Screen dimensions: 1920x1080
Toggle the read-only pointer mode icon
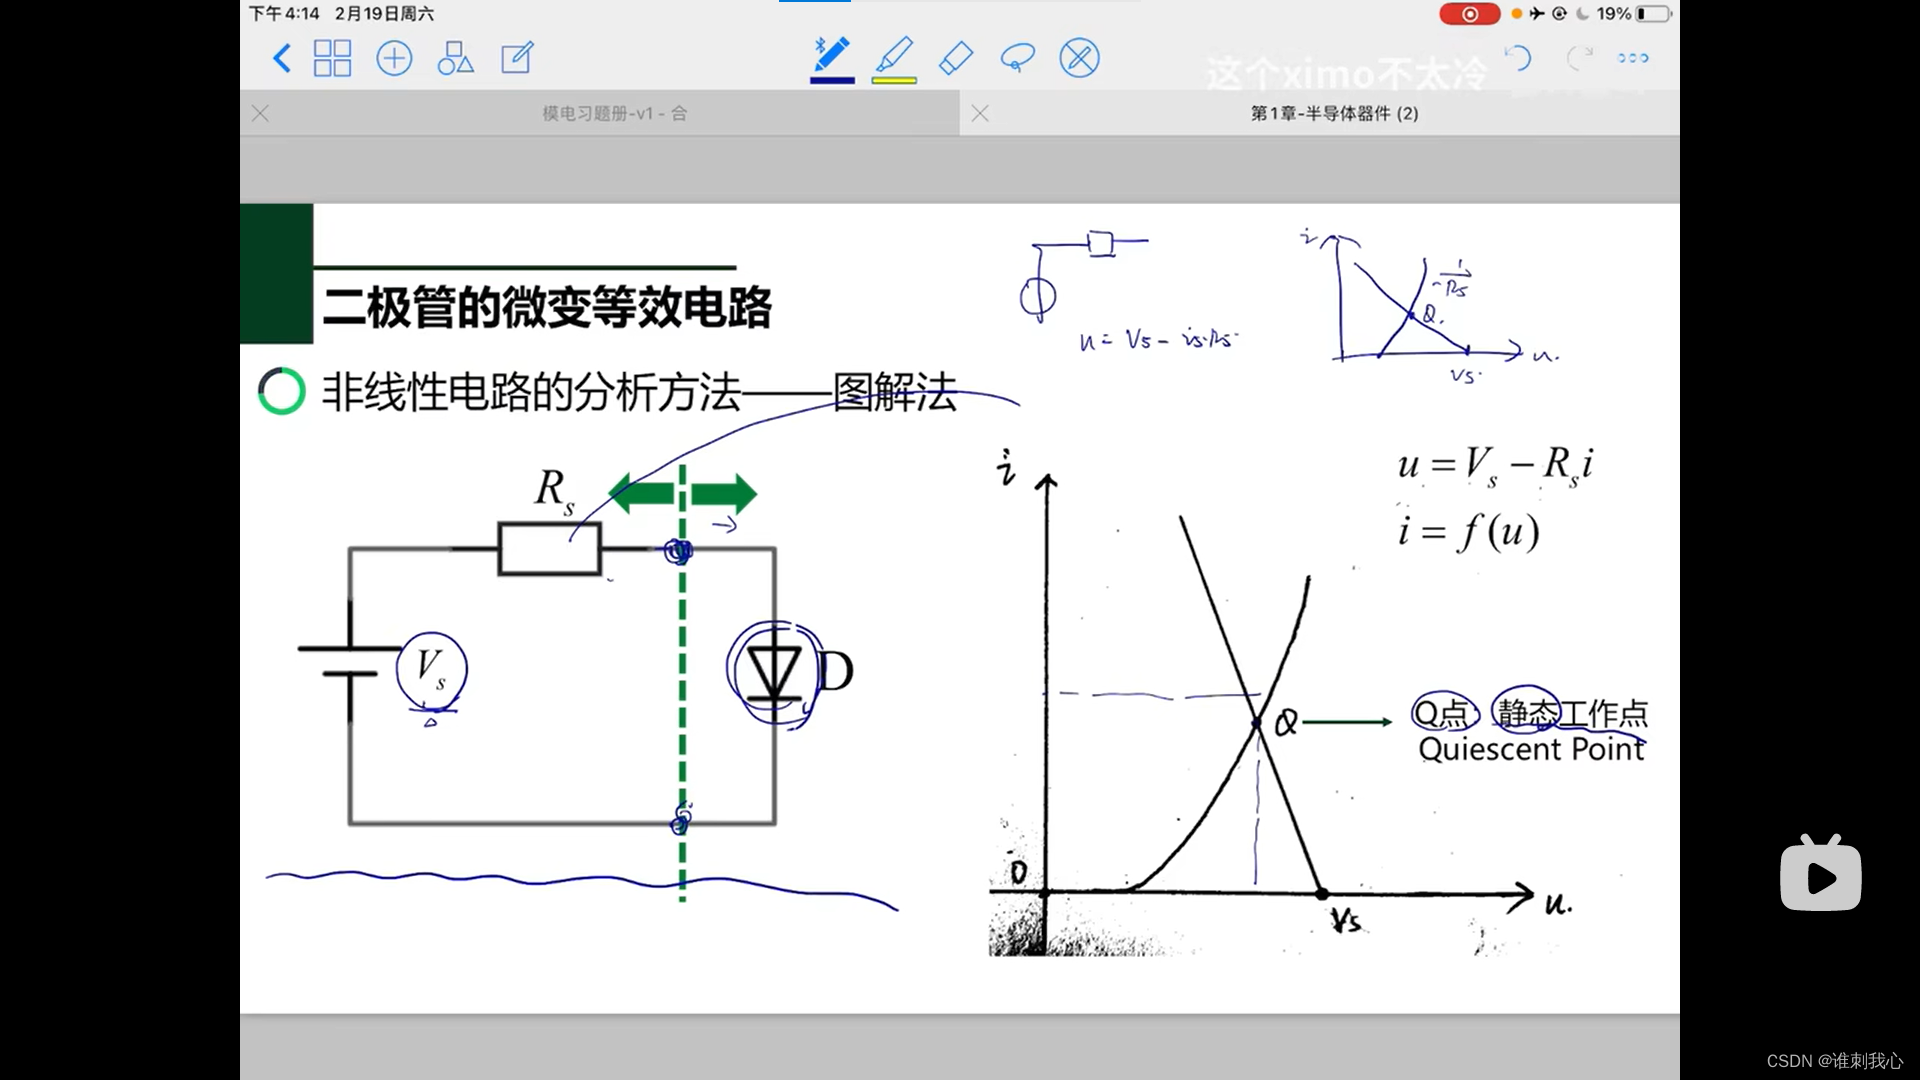point(1079,58)
